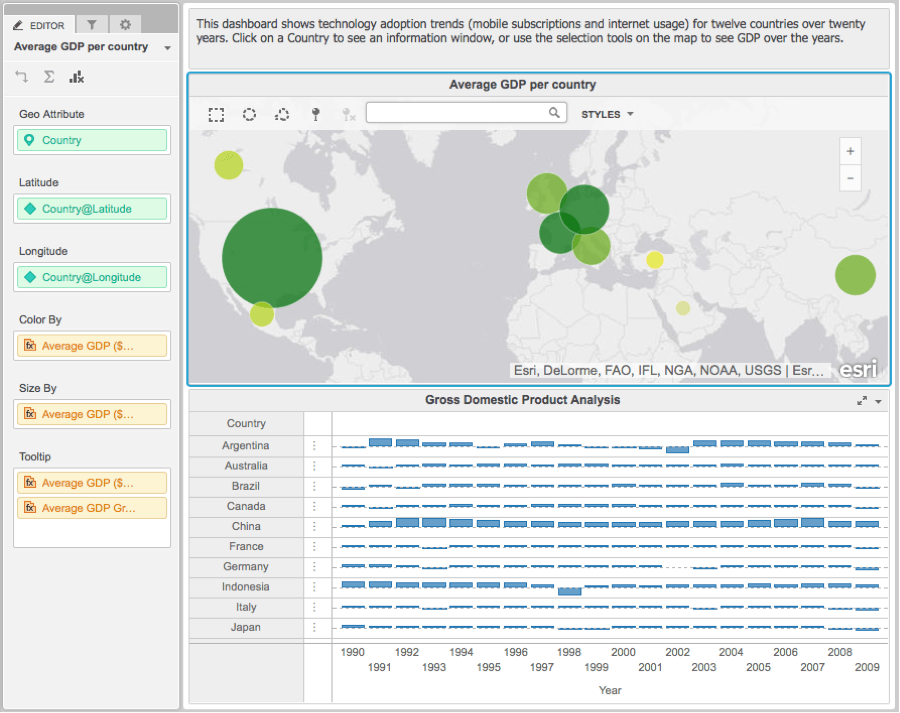Open the Australia row options menu
This screenshot has height=713, width=900.
tap(314, 466)
